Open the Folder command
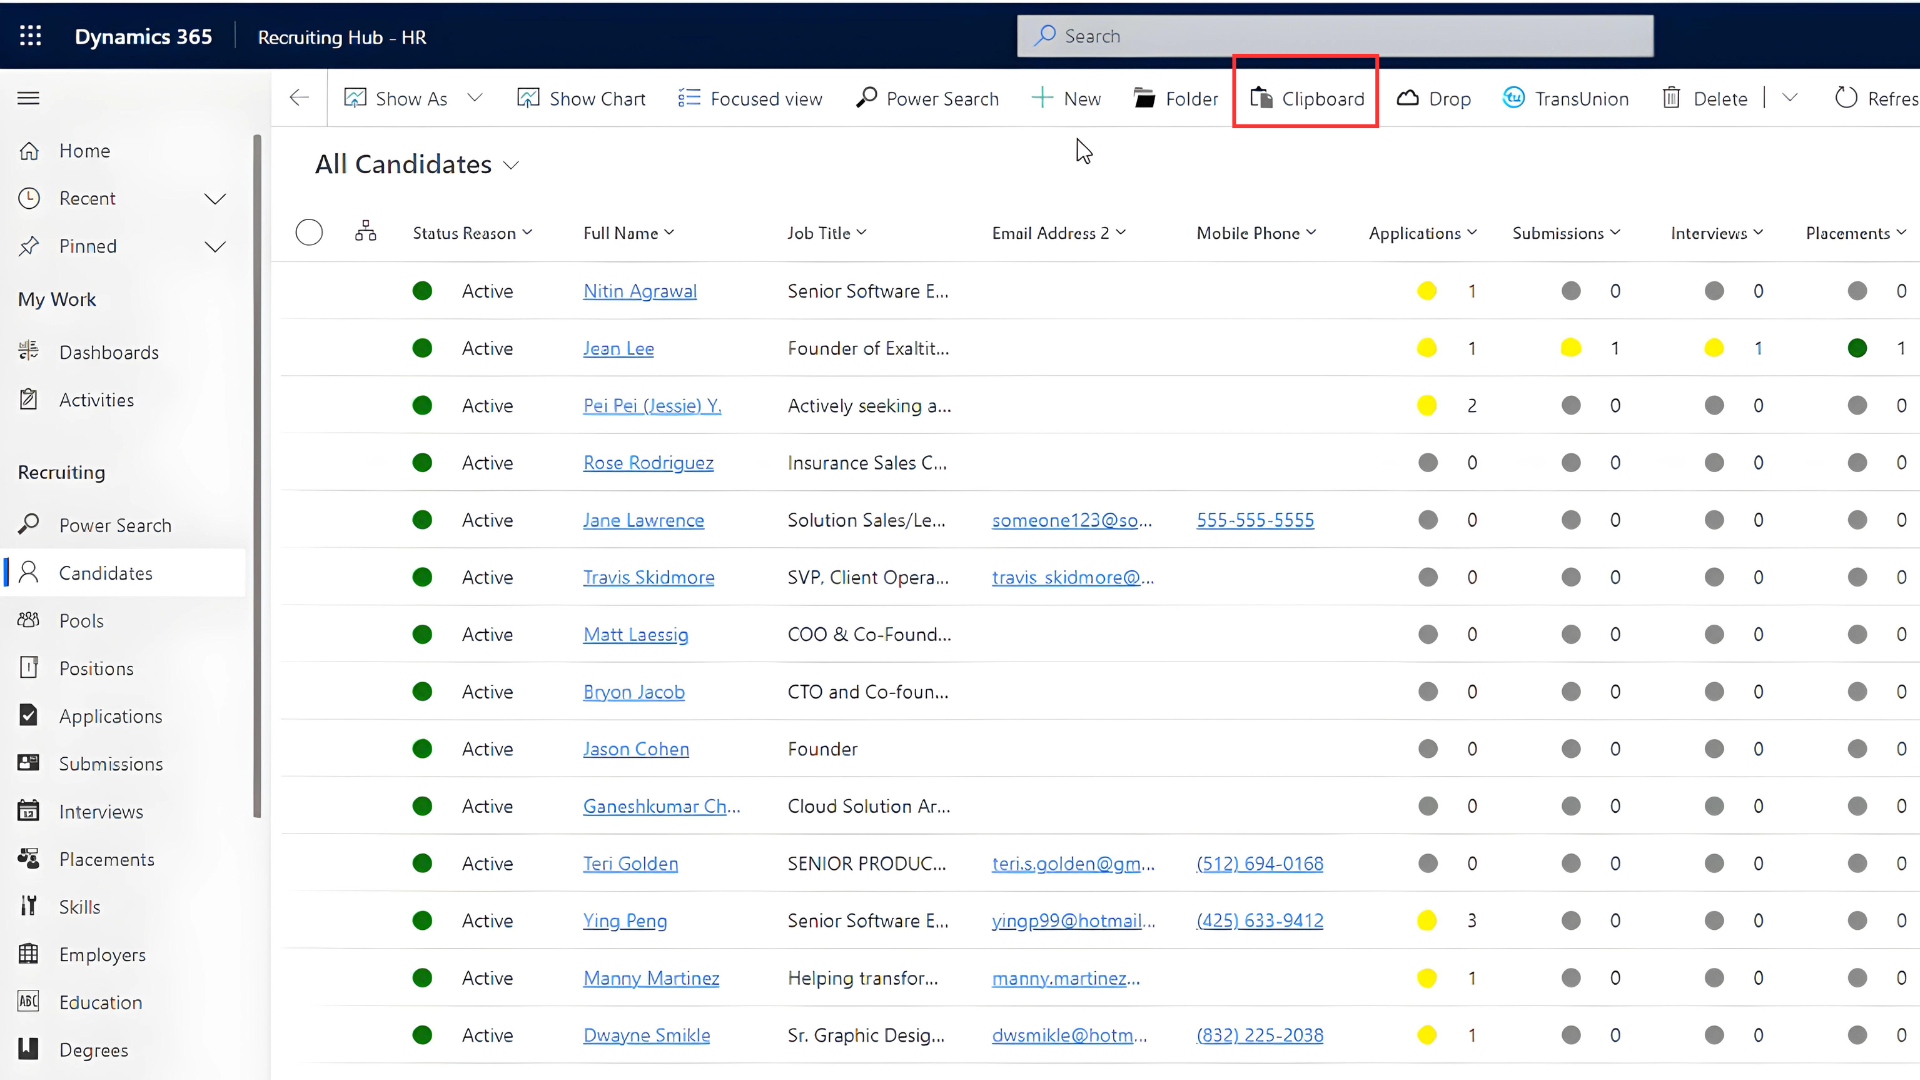 click(1176, 98)
